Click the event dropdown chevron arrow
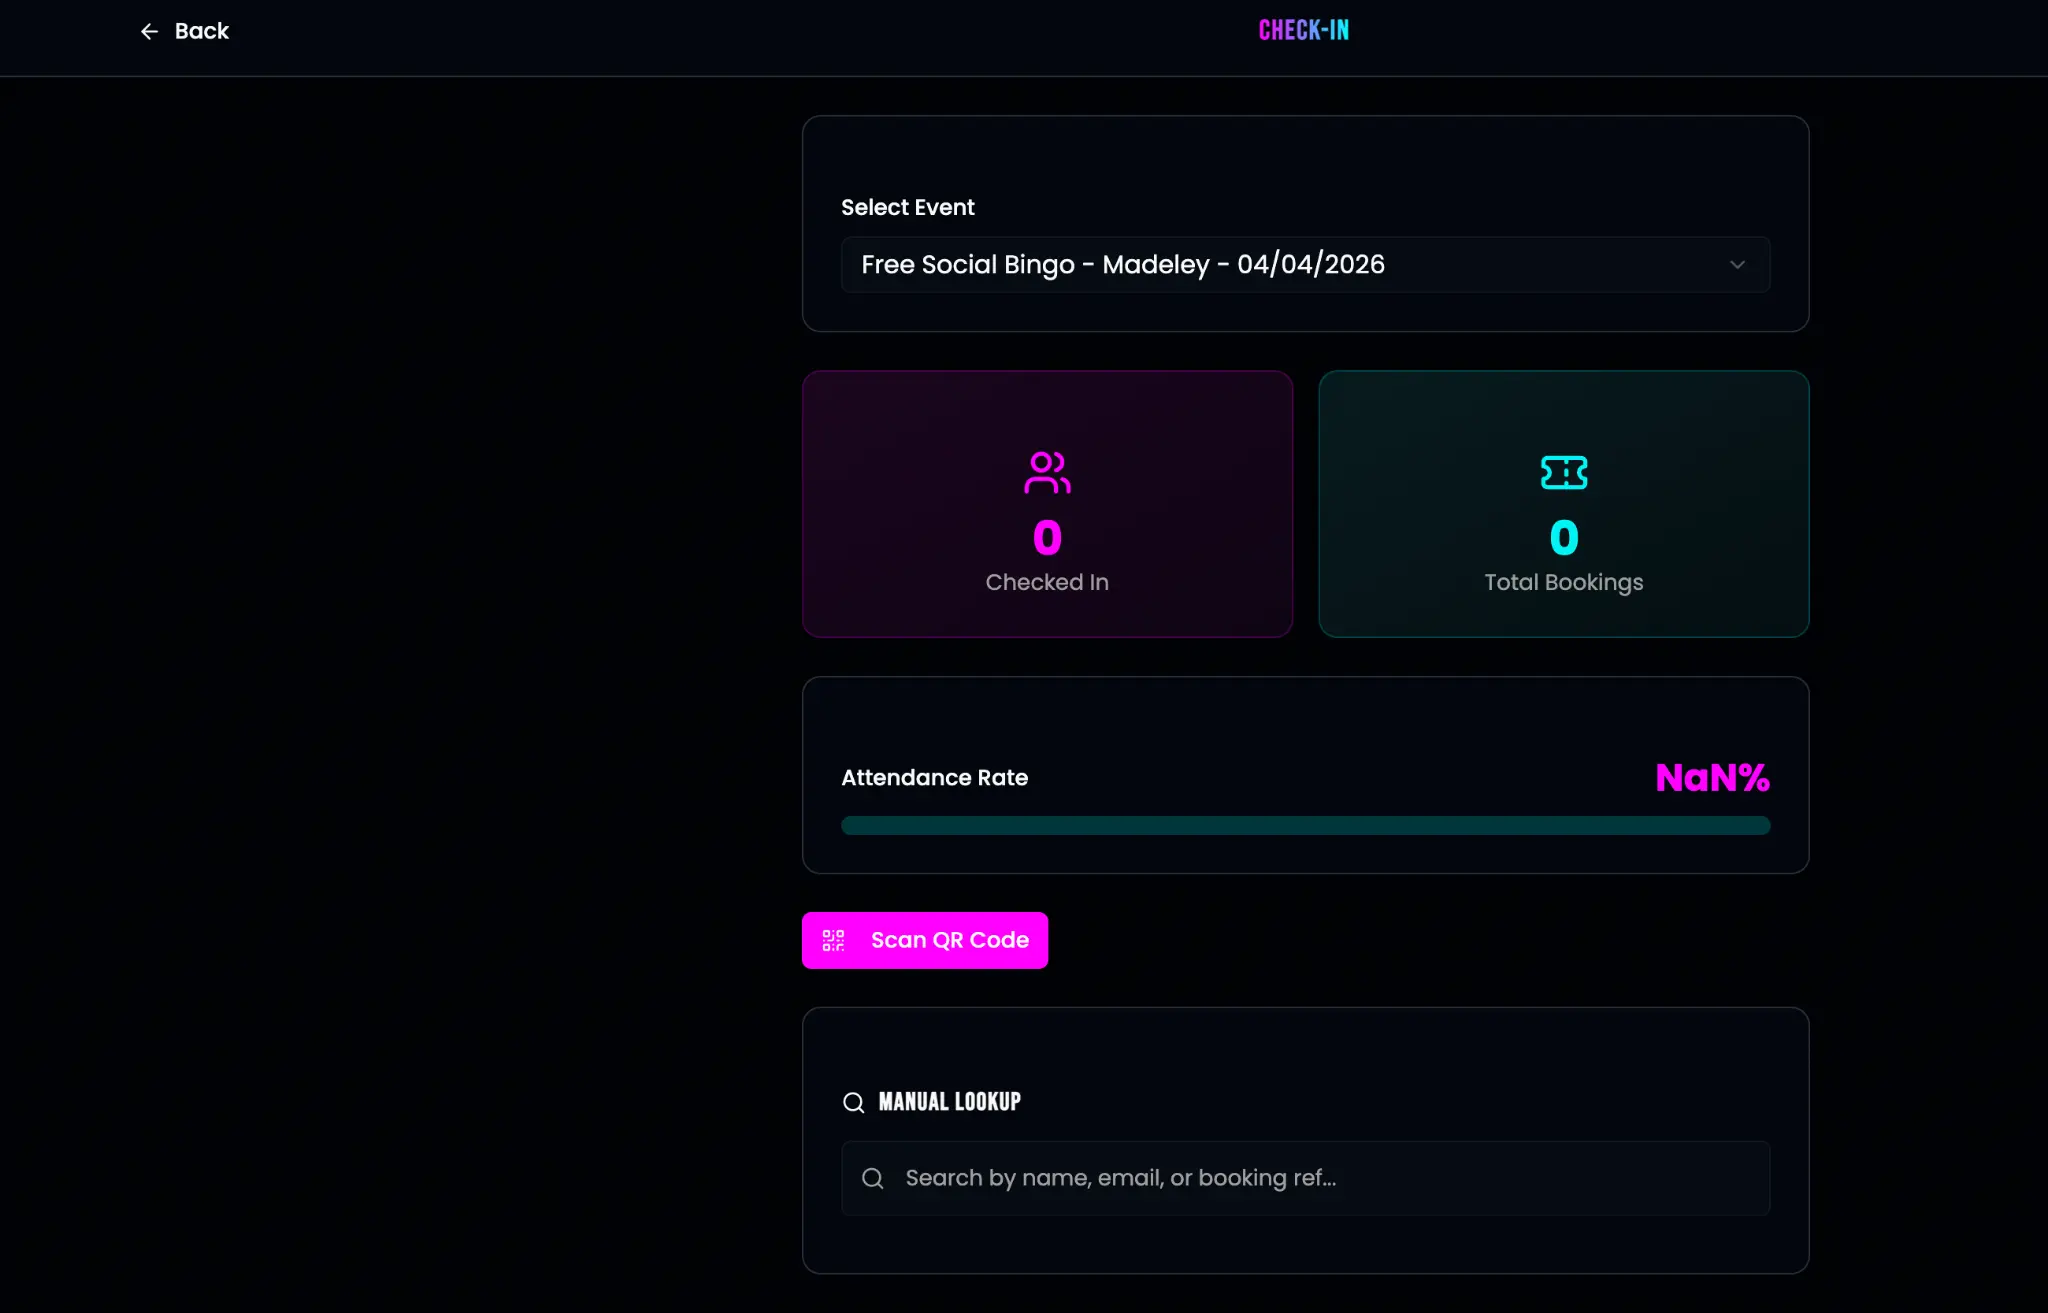Screen dimensions: 2048x1313 click(x=1737, y=265)
